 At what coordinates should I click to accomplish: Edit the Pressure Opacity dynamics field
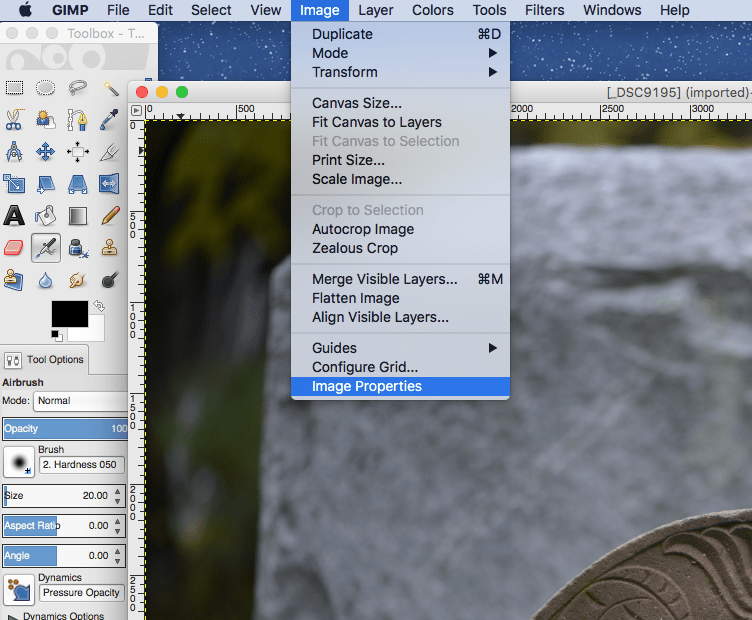click(82, 593)
